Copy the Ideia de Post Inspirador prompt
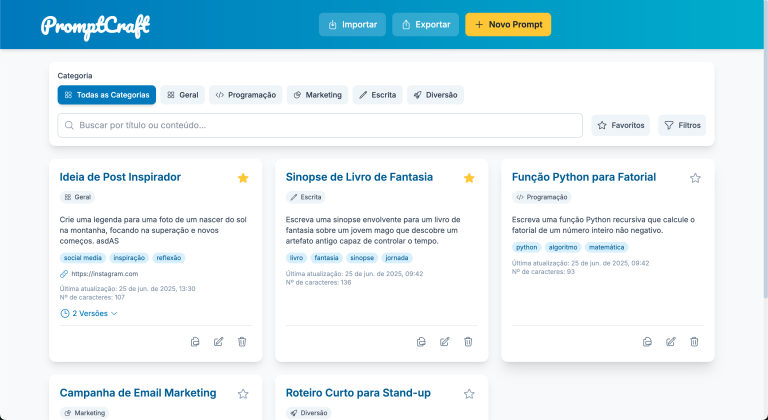Viewport: 768px width, 420px height. tap(195, 342)
